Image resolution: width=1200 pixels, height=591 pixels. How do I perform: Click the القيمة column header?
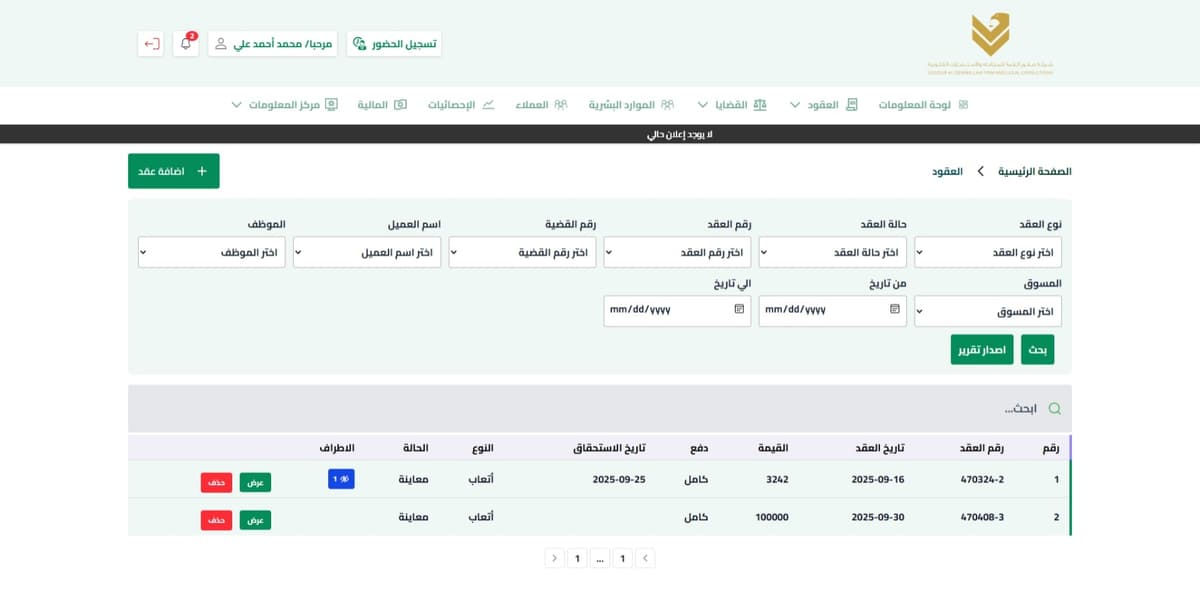(x=774, y=448)
